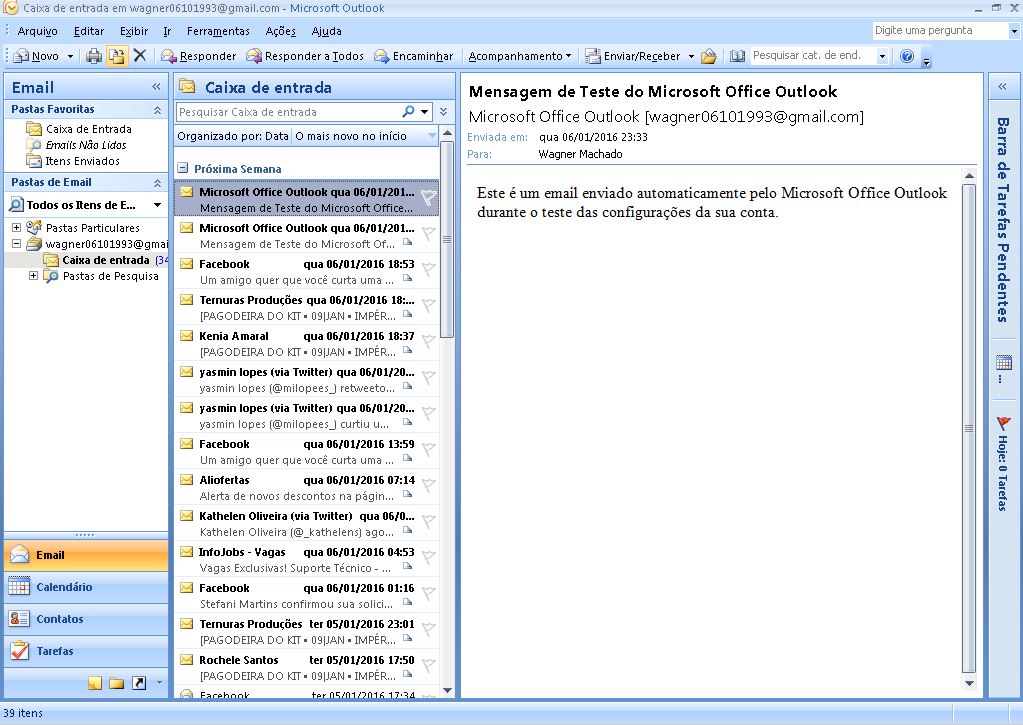
Task: Toggle the flag on the Aliofertas message
Action: [429, 485]
